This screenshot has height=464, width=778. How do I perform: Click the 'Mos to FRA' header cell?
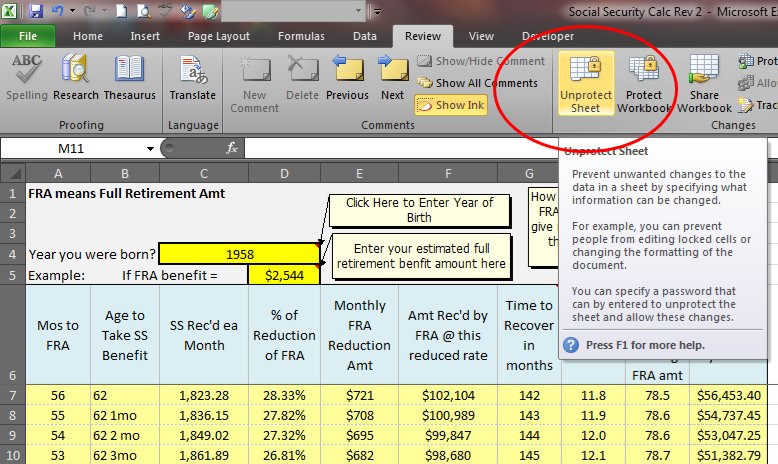coord(58,335)
